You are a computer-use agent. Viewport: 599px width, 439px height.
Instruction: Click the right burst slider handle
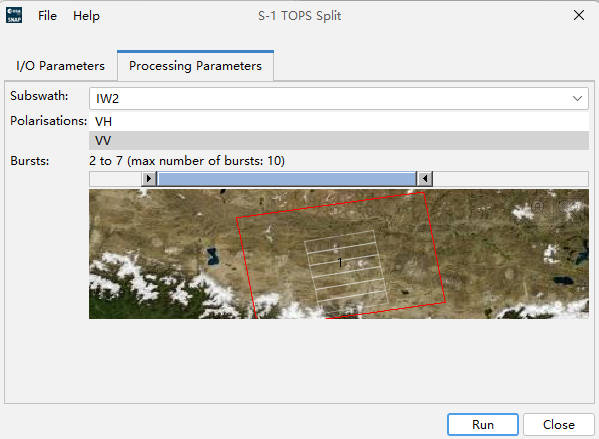pyautogui.click(x=425, y=178)
